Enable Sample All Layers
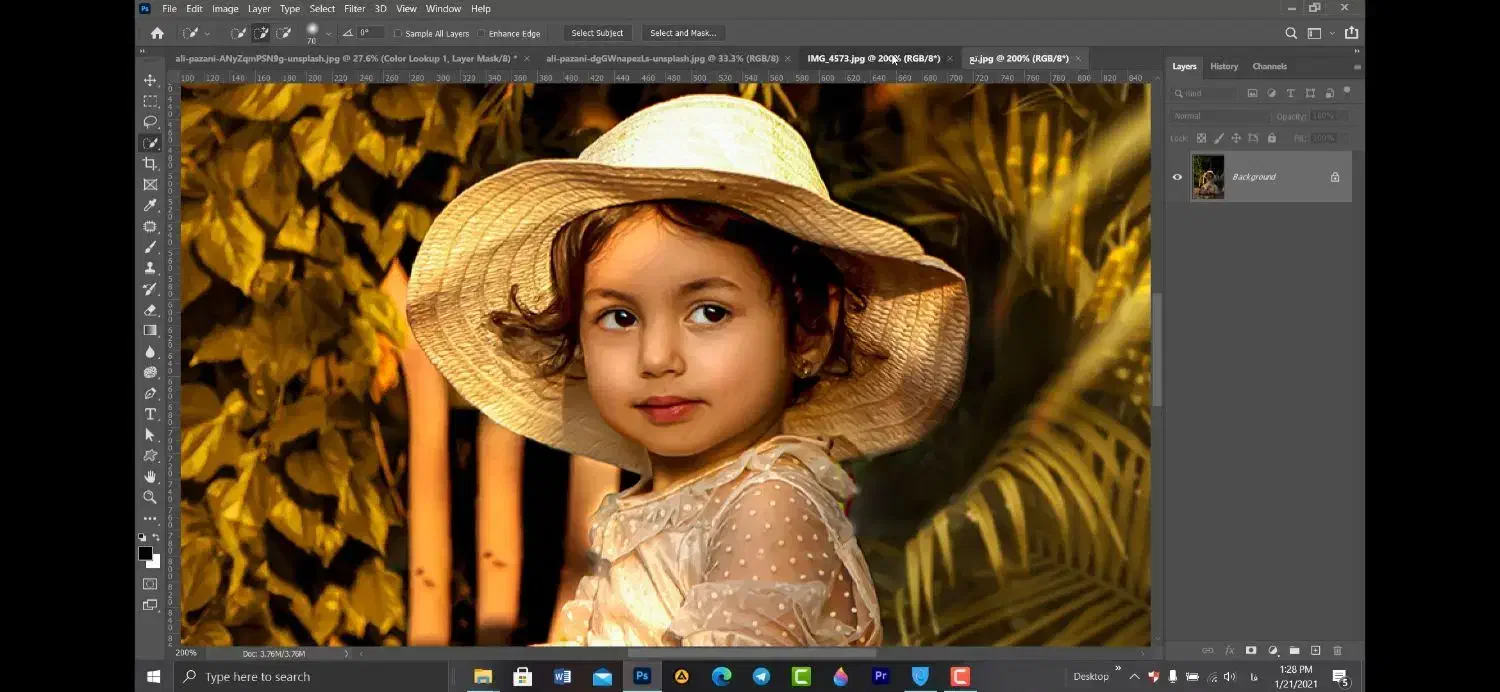Viewport: 1500px width, 692px height. point(399,32)
